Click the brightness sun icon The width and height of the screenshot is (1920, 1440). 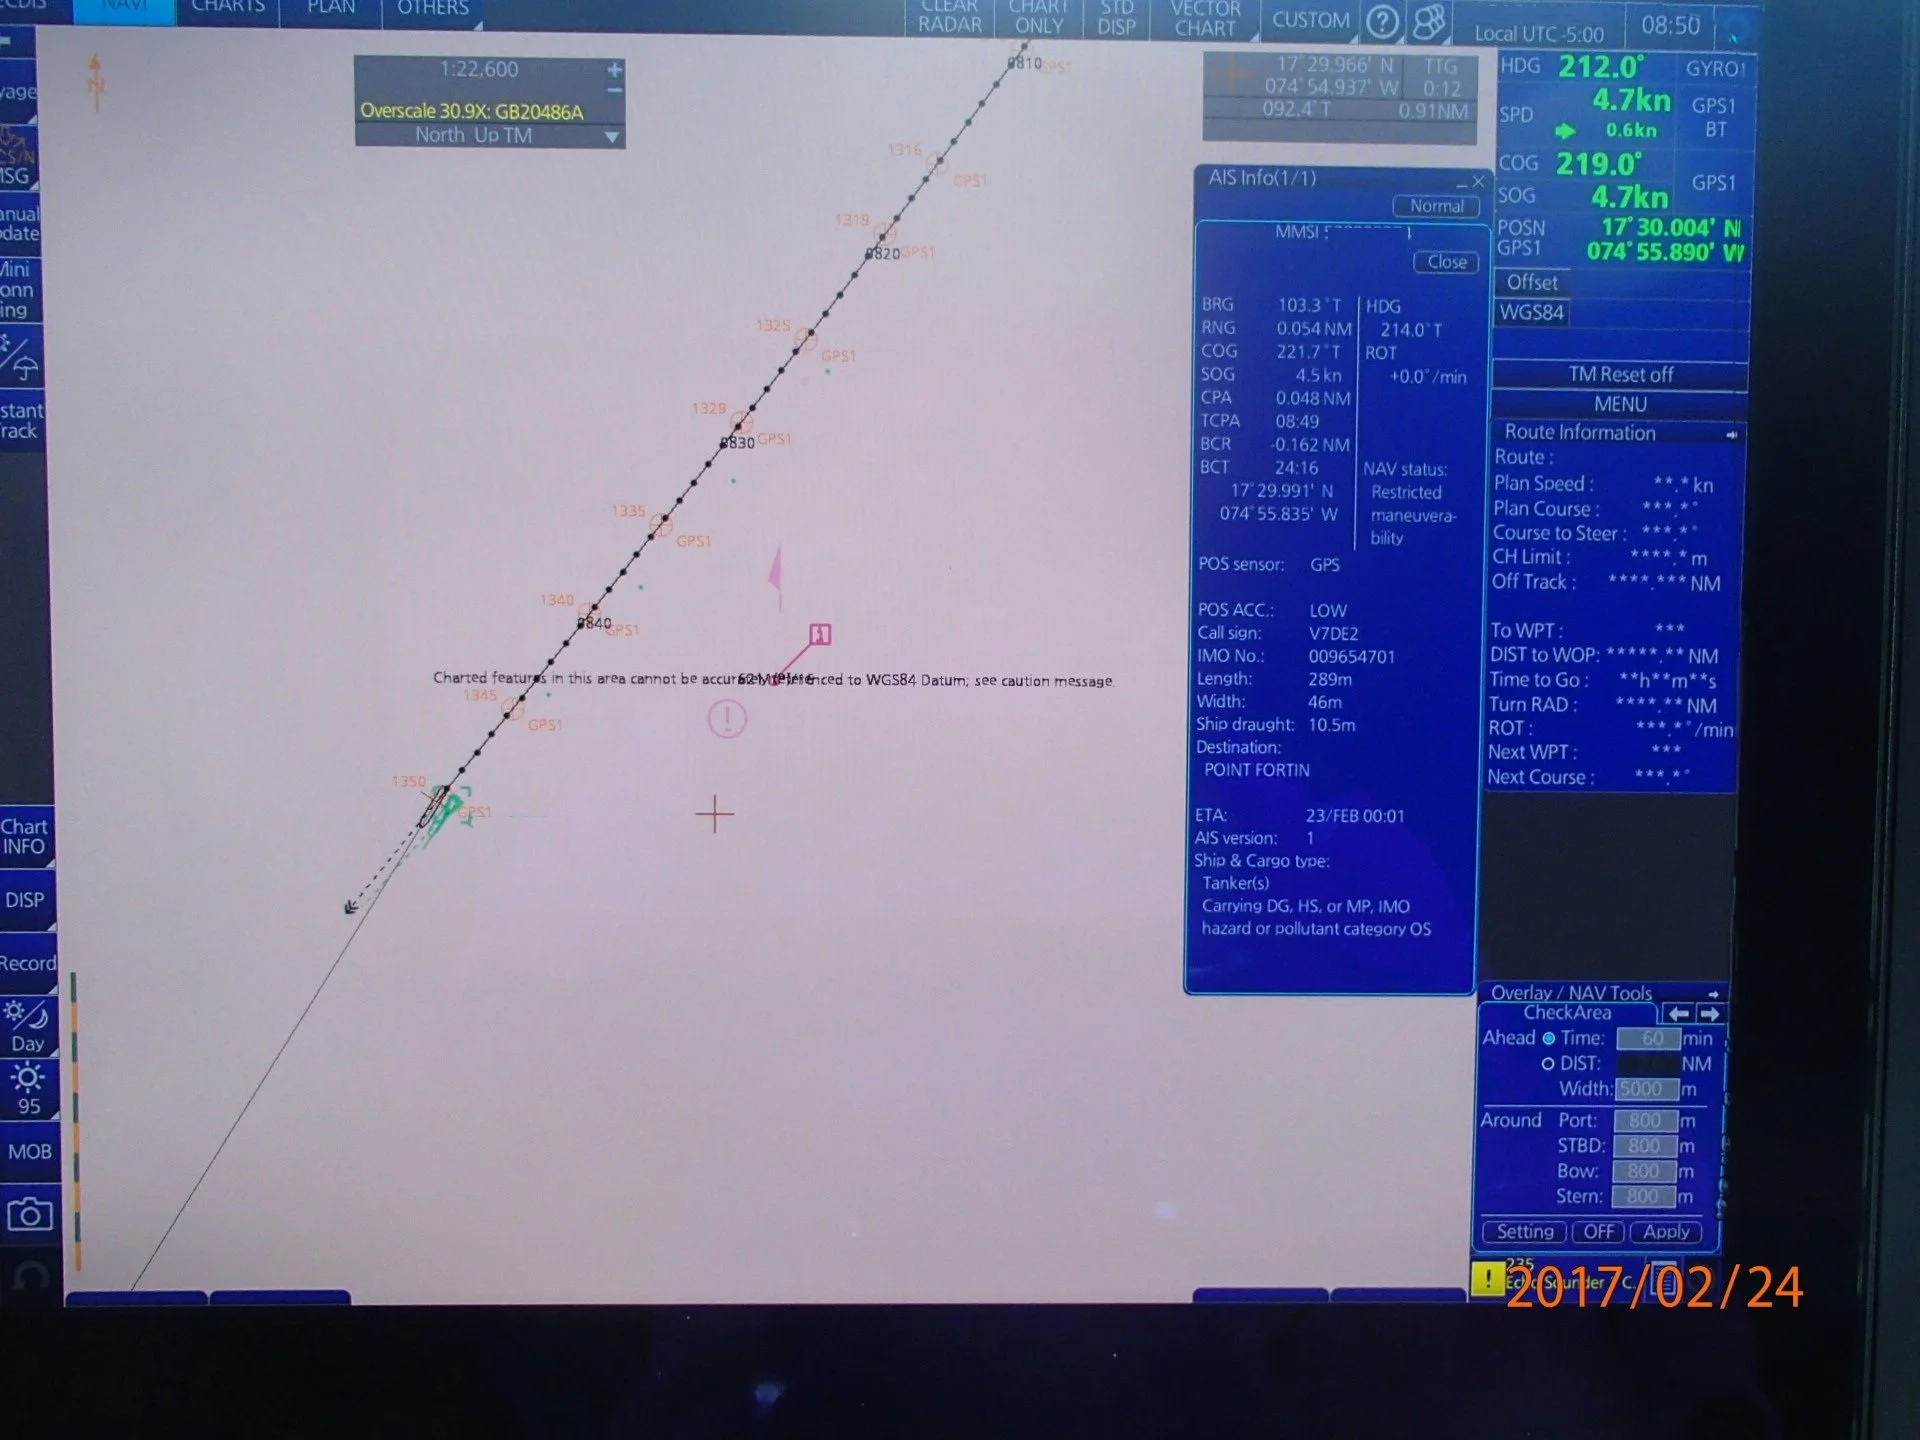27,1078
